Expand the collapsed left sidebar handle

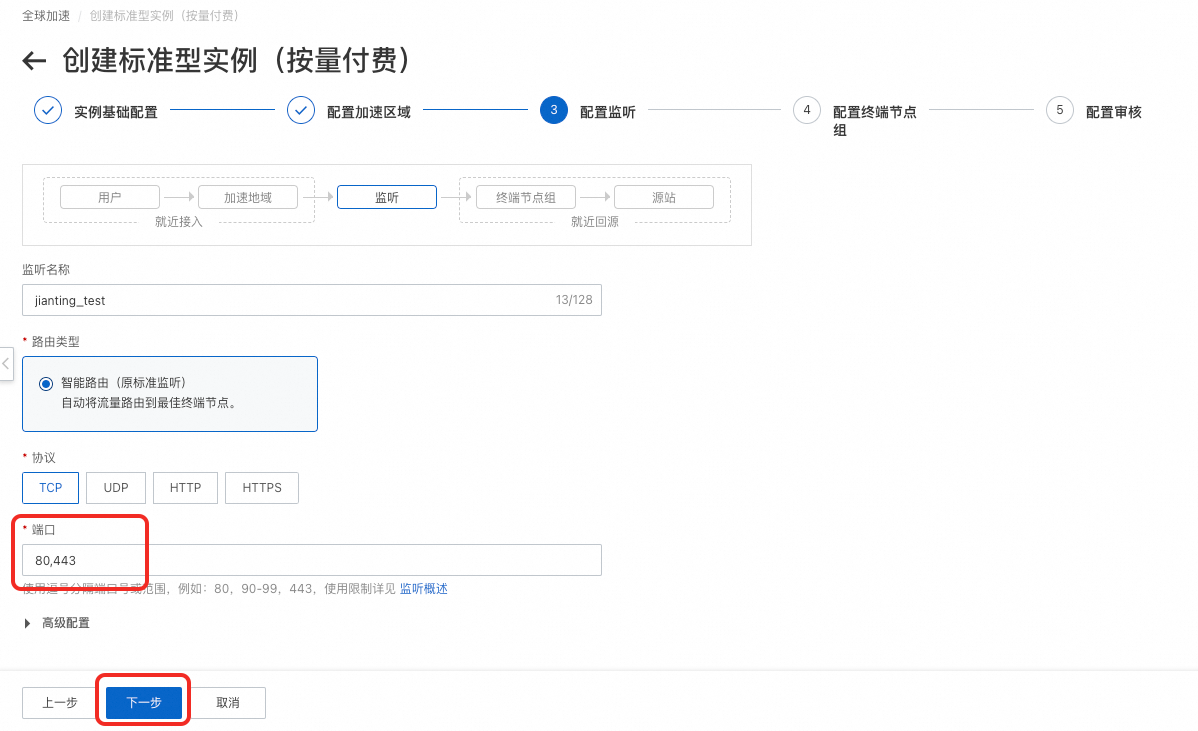pyautogui.click(x=6, y=364)
